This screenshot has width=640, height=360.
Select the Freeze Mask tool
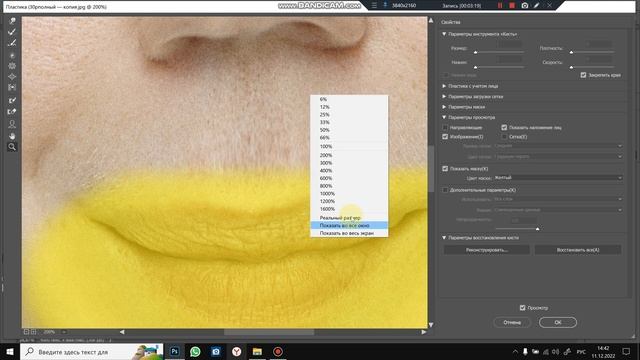12,100
